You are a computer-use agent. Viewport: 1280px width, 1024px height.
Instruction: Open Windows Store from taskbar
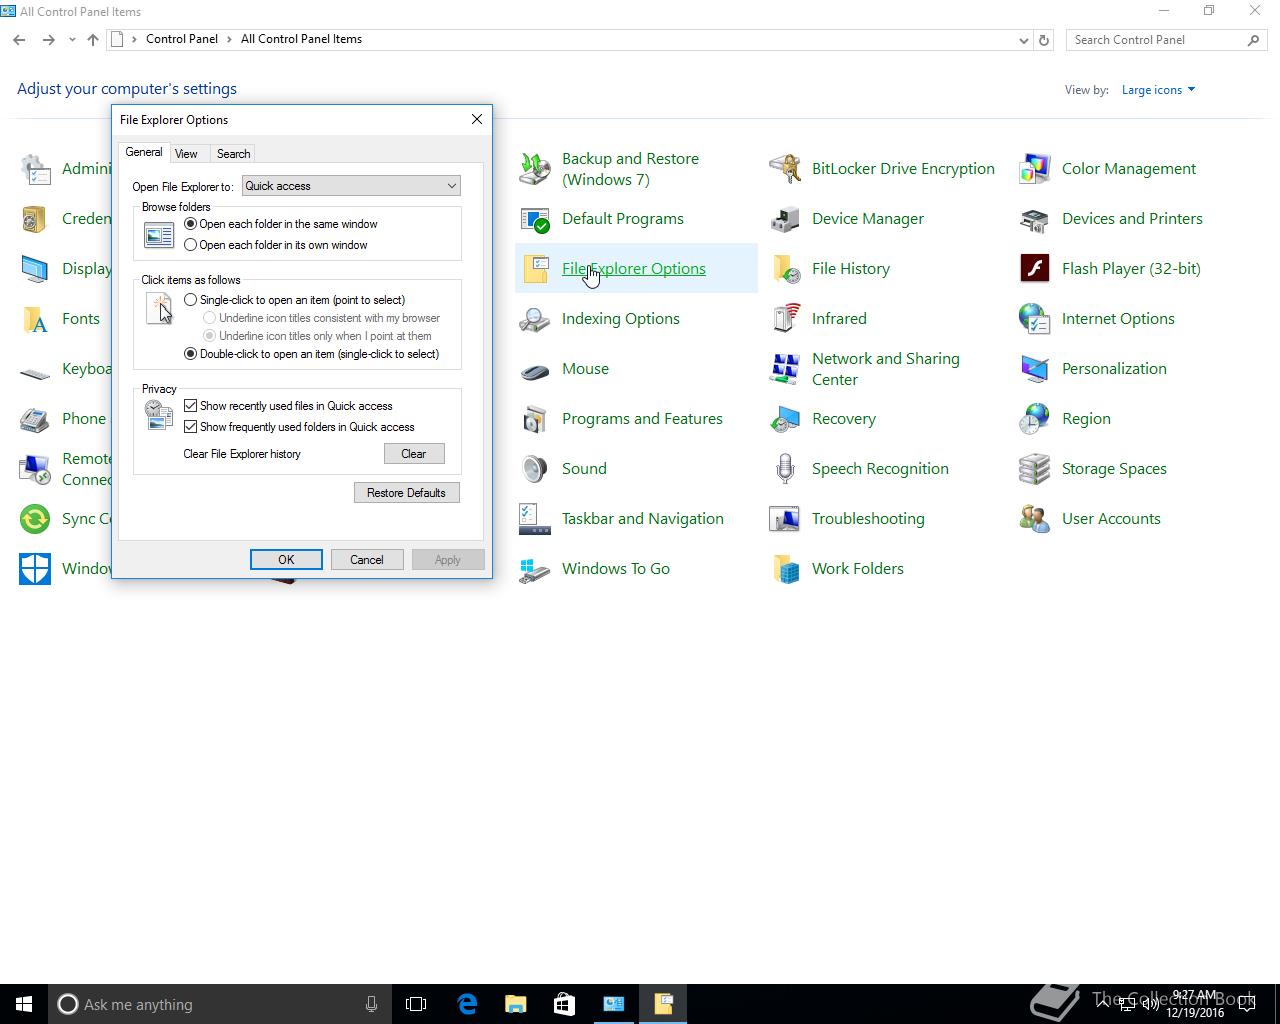coord(565,1004)
